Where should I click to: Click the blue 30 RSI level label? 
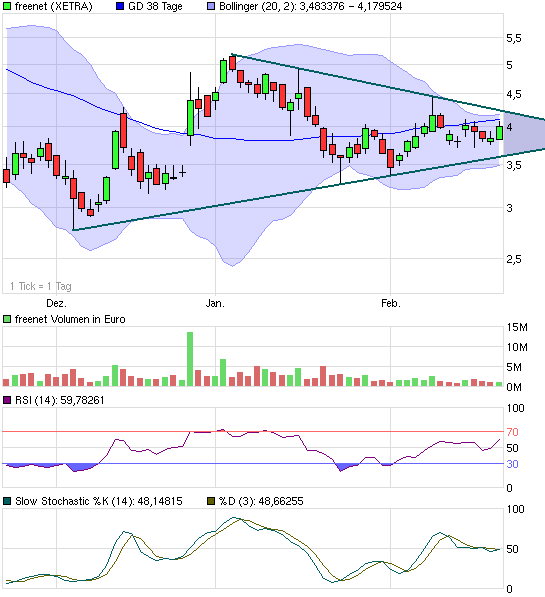512,464
